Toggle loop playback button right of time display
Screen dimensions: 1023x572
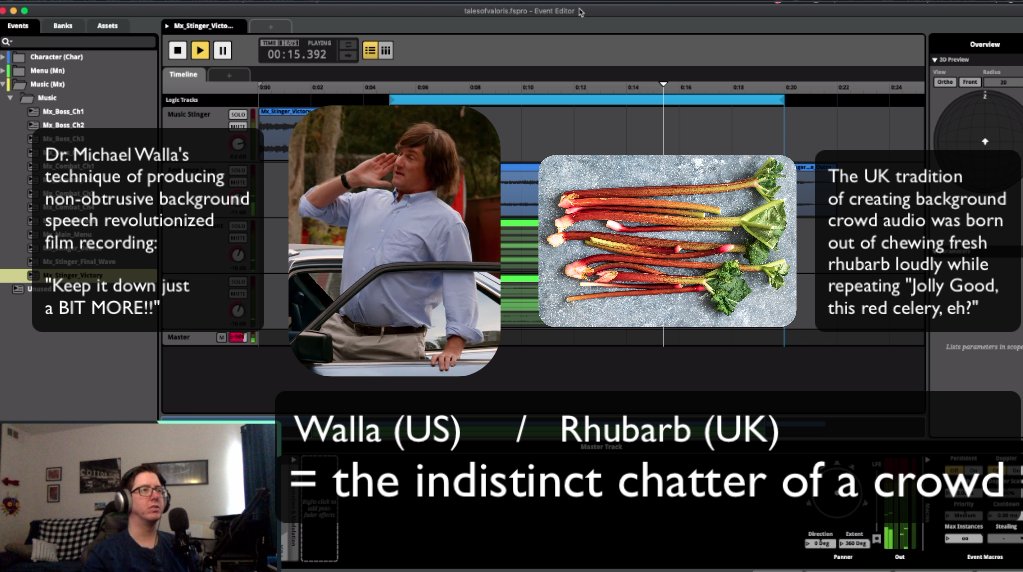pyautogui.click(x=348, y=44)
